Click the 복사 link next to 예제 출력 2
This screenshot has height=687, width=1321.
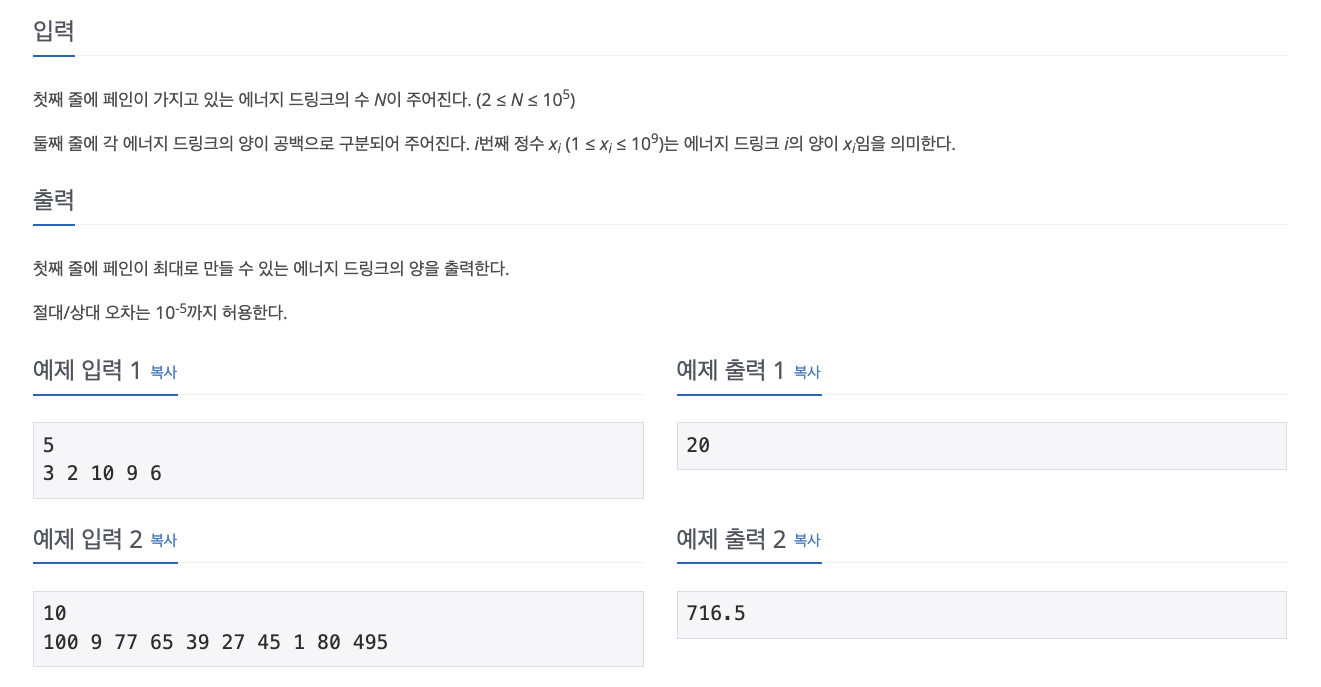click(x=807, y=540)
